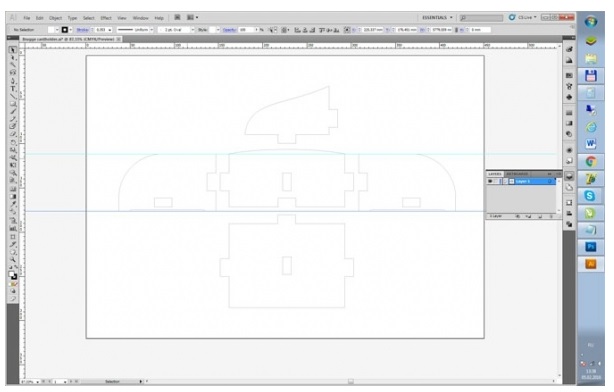
Task: Open Skype from the Windows taskbar
Action: pos(591,195)
